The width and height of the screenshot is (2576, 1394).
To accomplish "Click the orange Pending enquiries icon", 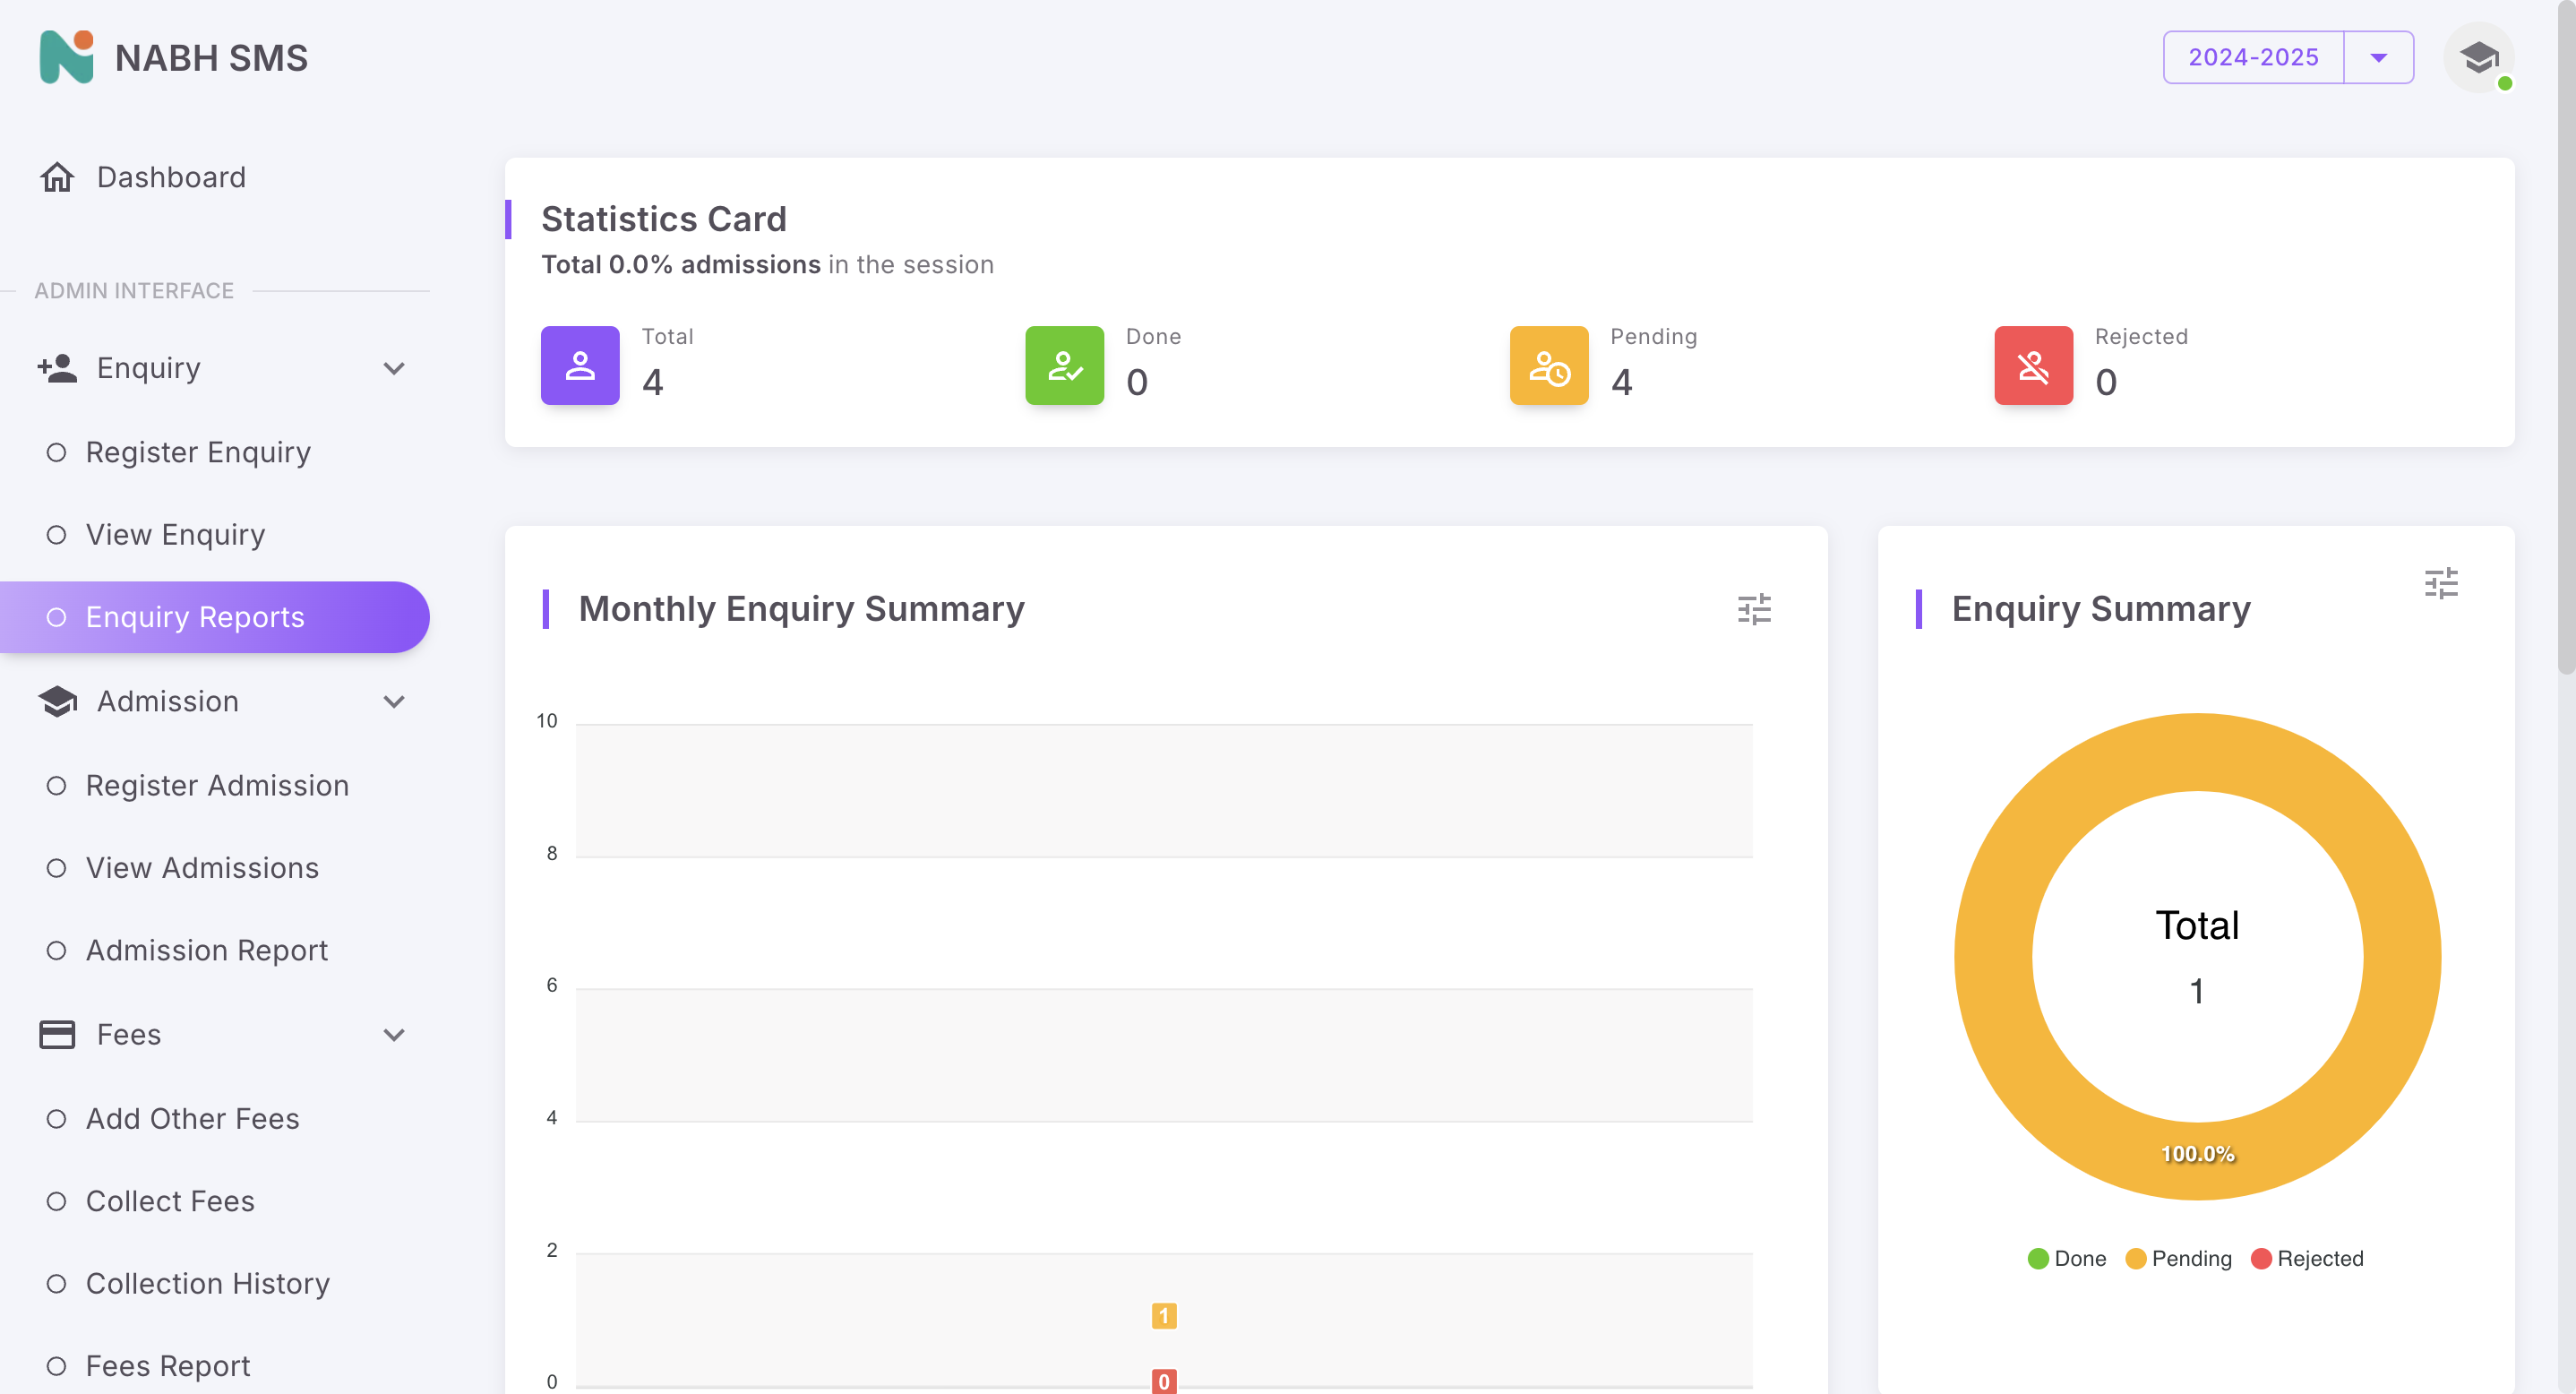I will [1549, 365].
